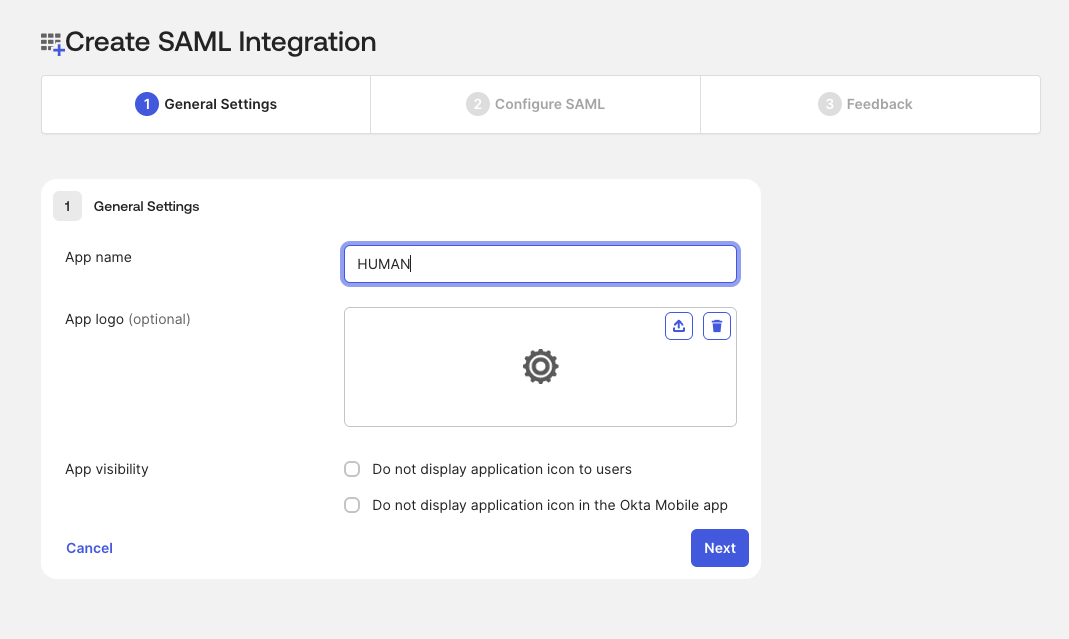Click the 'App name' field label
This screenshot has height=639, width=1069.
pos(98,257)
